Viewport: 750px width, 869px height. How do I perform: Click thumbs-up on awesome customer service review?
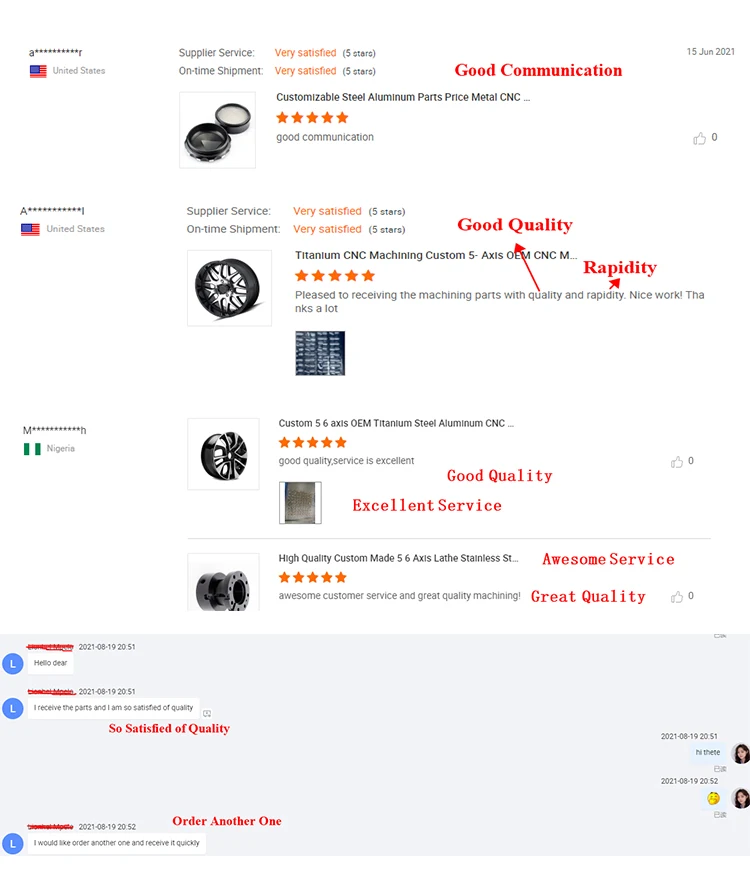click(676, 597)
